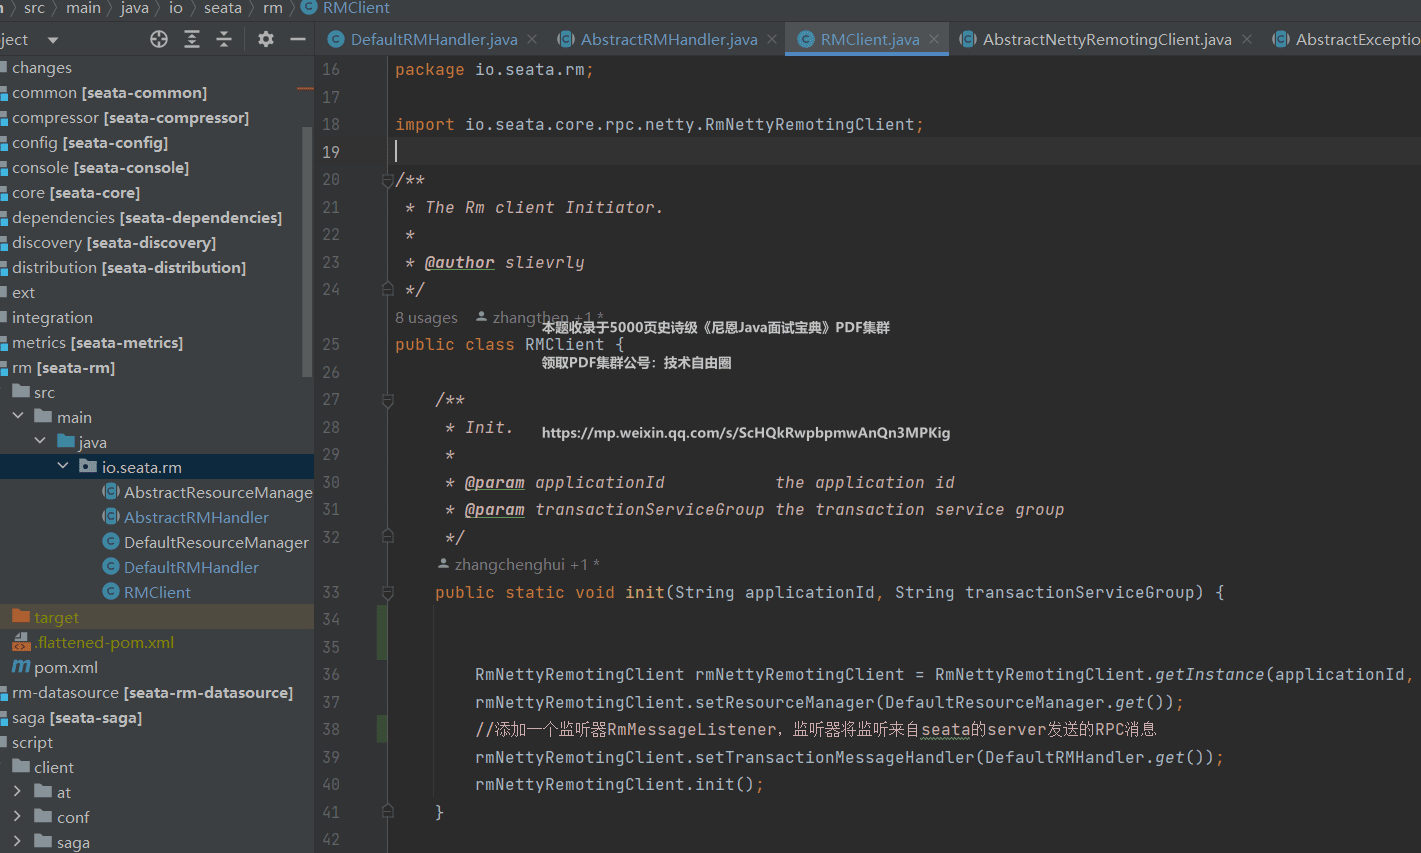Click the AbstractResourceManage class icon

(x=111, y=491)
